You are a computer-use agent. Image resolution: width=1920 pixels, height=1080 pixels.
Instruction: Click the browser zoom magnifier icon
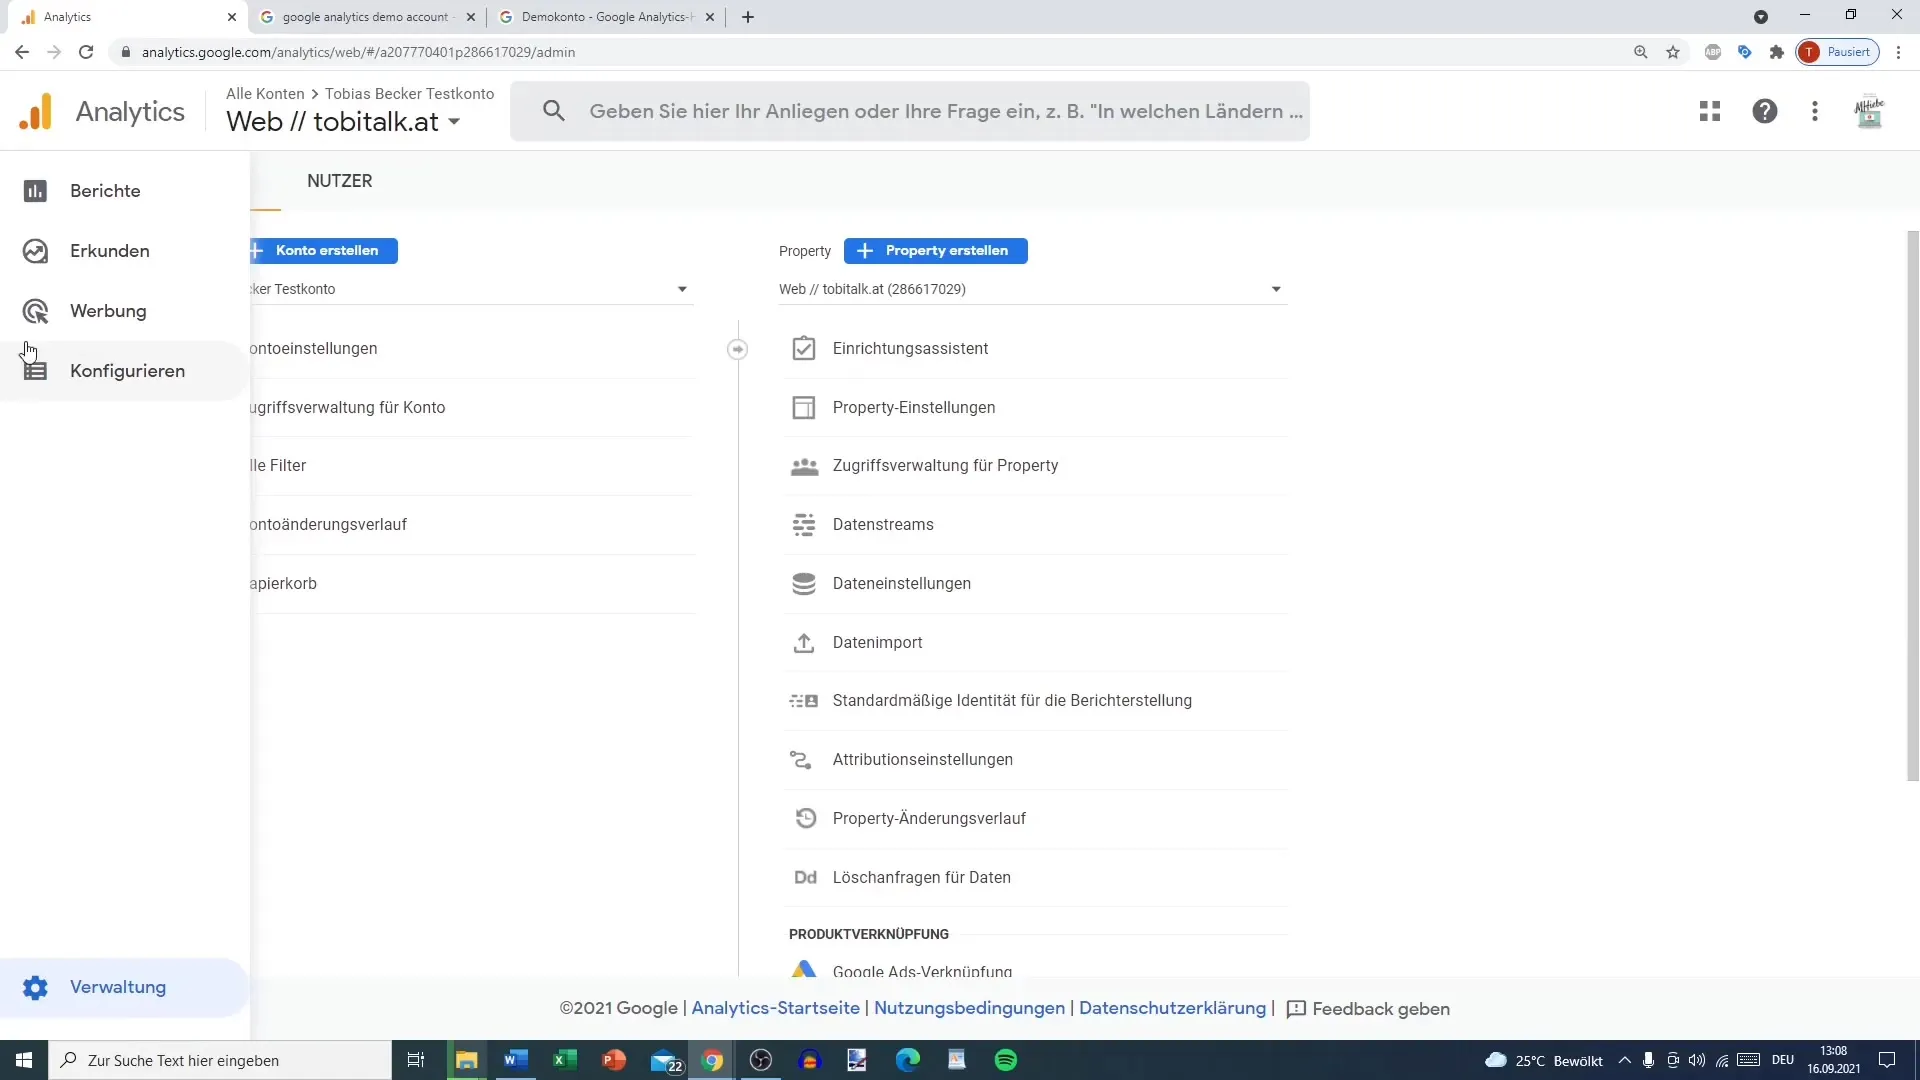pyautogui.click(x=1641, y=52)
